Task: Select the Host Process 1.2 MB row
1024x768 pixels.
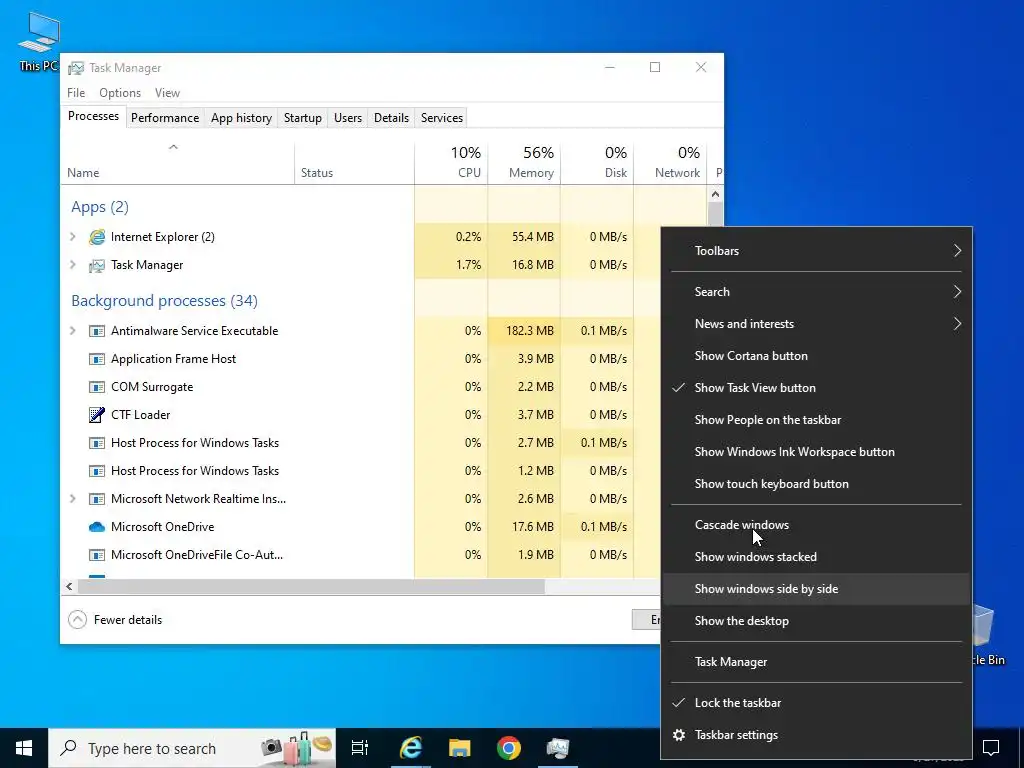Action: [x=360, y=471]
